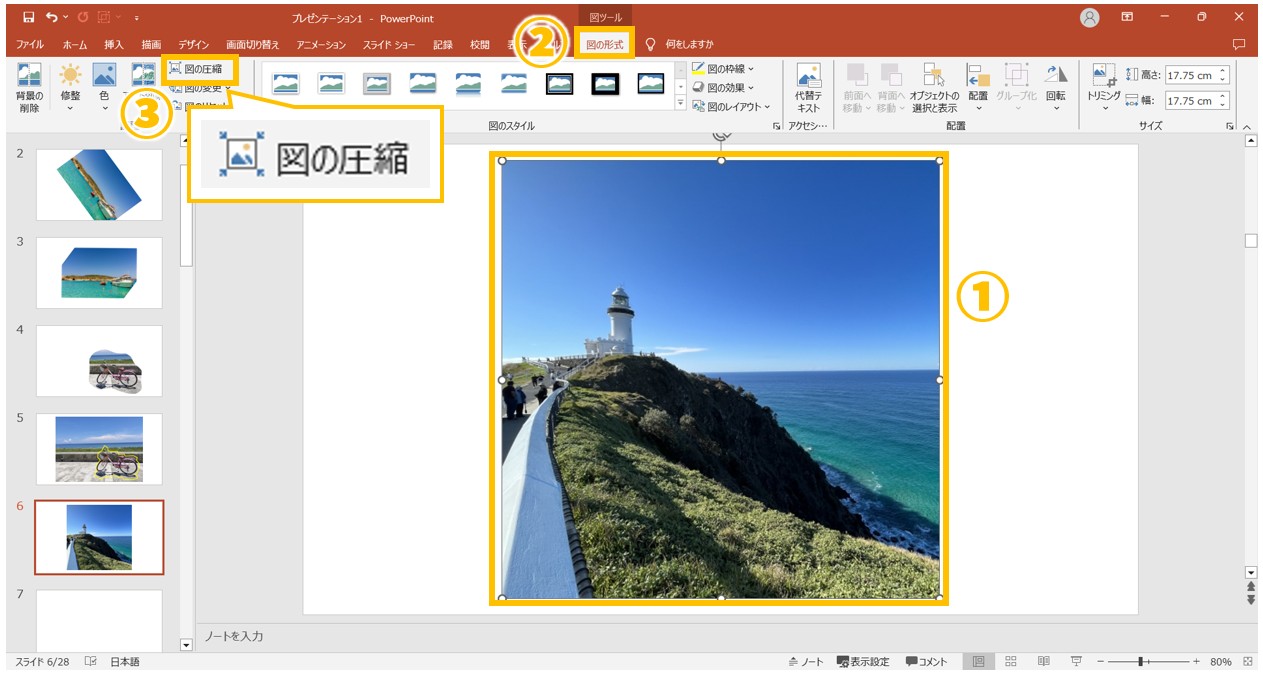
Task: Start slide show from the status bar icon
Action: click(1075, 661)
